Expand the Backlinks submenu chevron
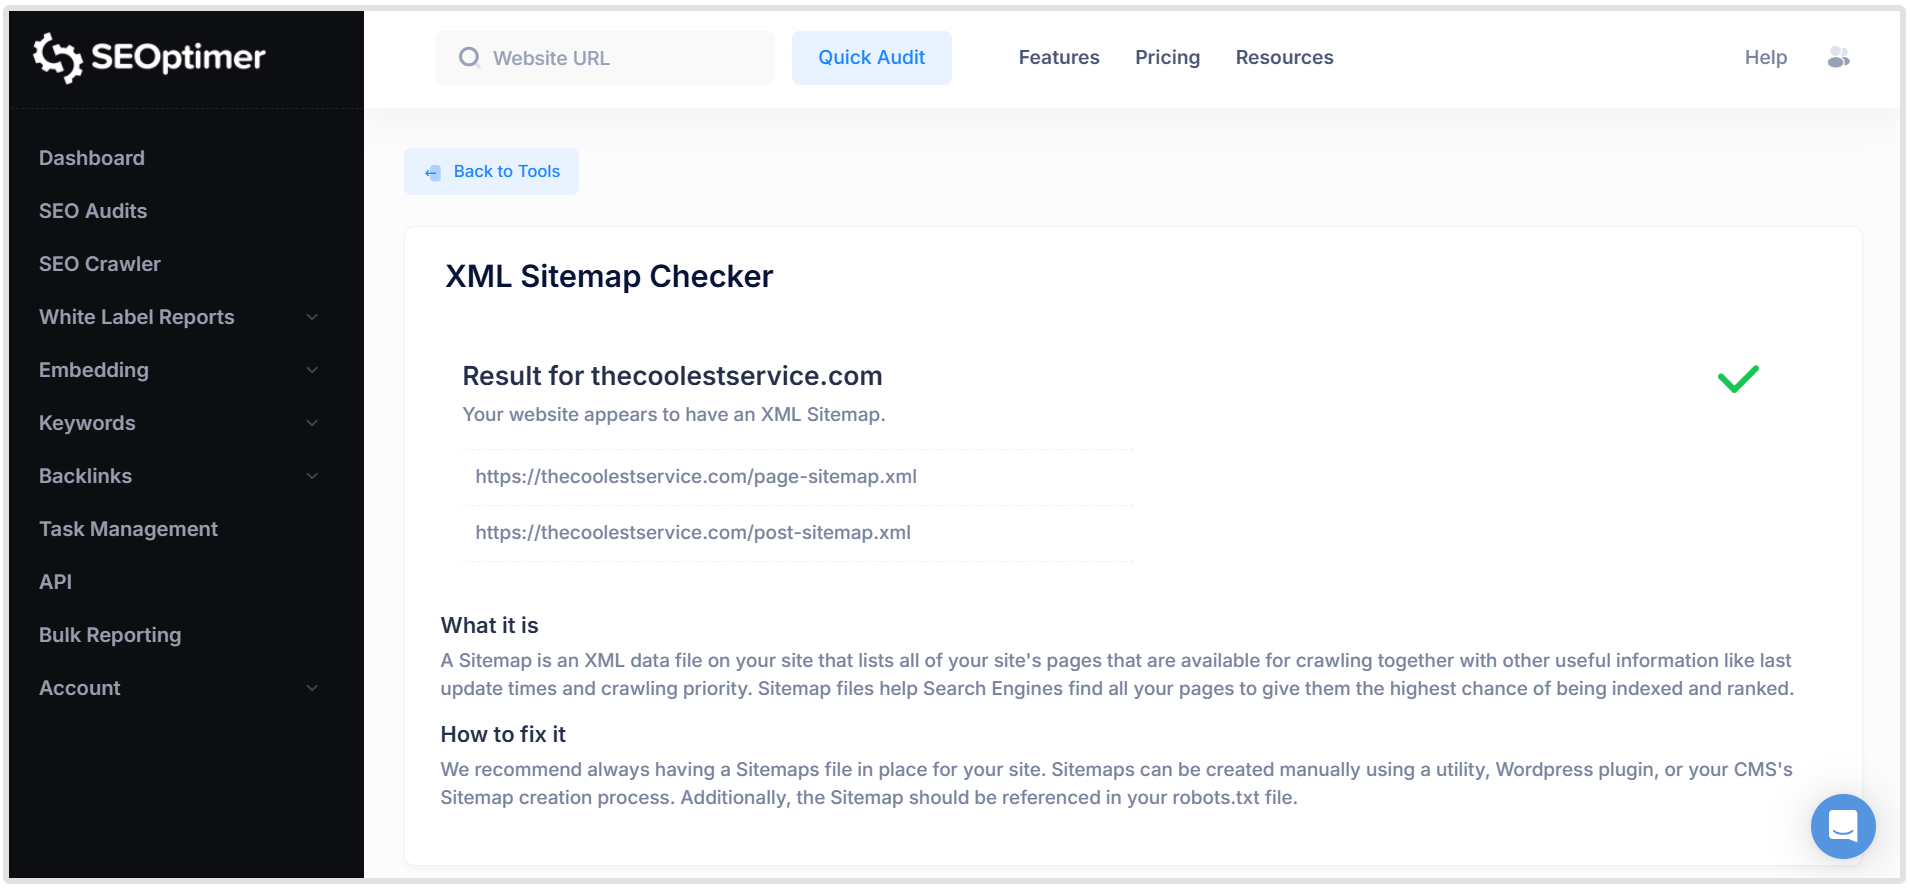Viewport: 1910px width, 890px height. pos(312,476)
